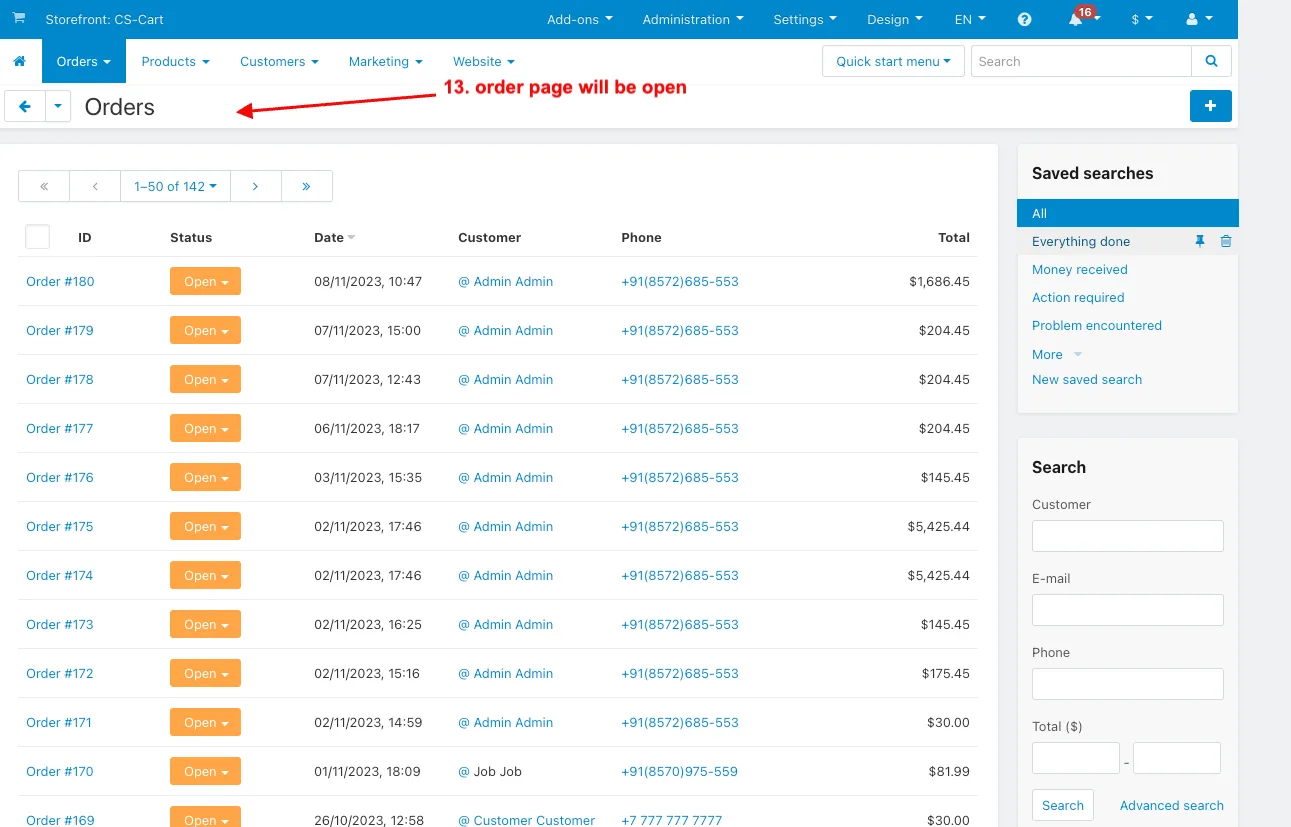The image size is (1291, 827).
Task: Pin the Everything done saved search
Action: (1200, 241)
